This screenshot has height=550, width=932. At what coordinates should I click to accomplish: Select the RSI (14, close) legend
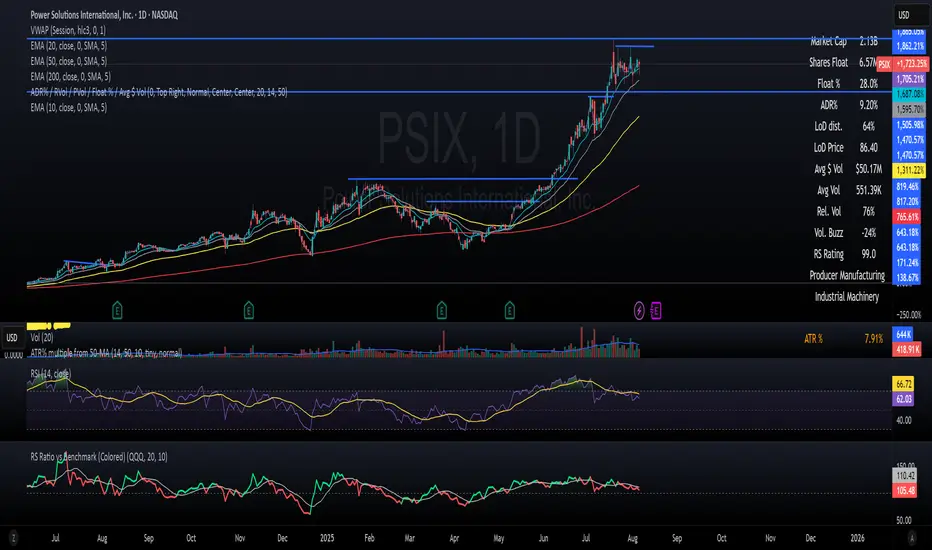(x=51, y=373)
